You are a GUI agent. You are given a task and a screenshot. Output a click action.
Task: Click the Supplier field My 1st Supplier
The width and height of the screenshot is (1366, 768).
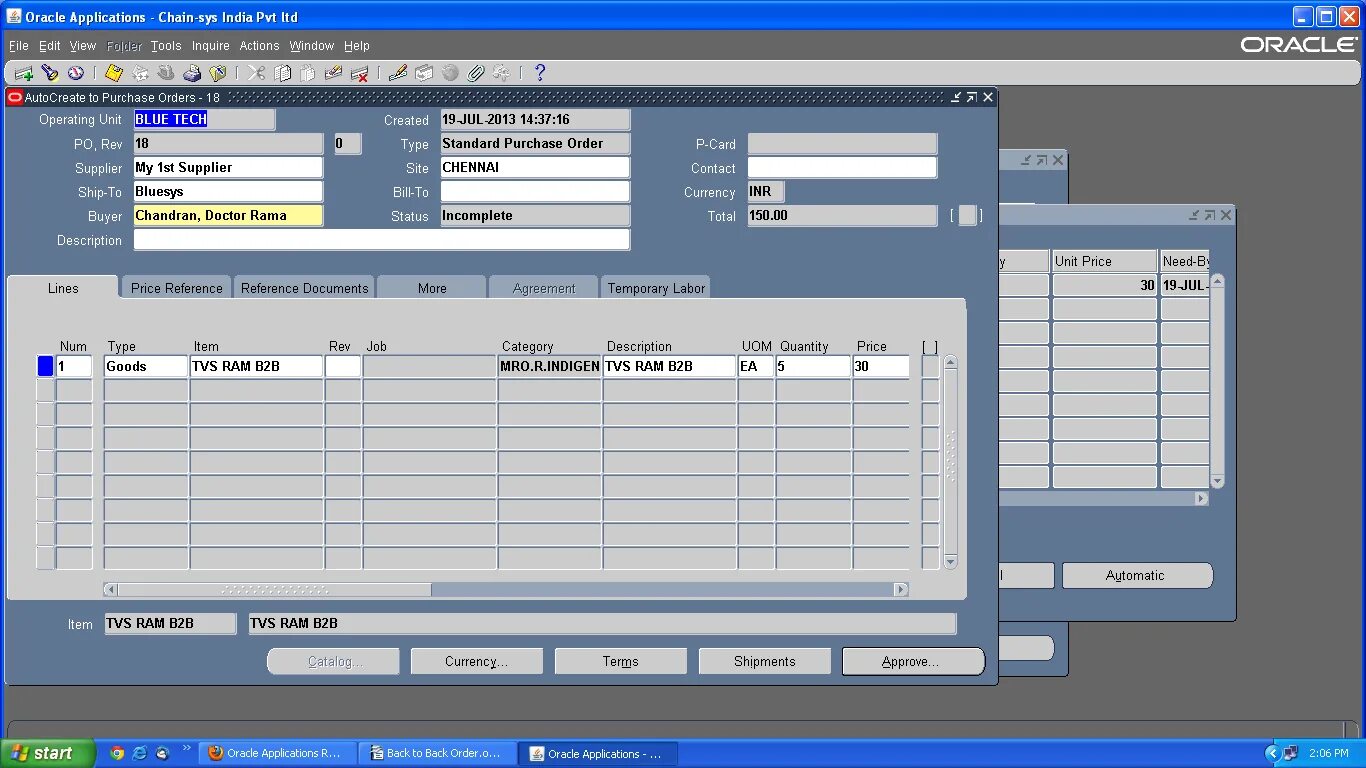point(228,167)
